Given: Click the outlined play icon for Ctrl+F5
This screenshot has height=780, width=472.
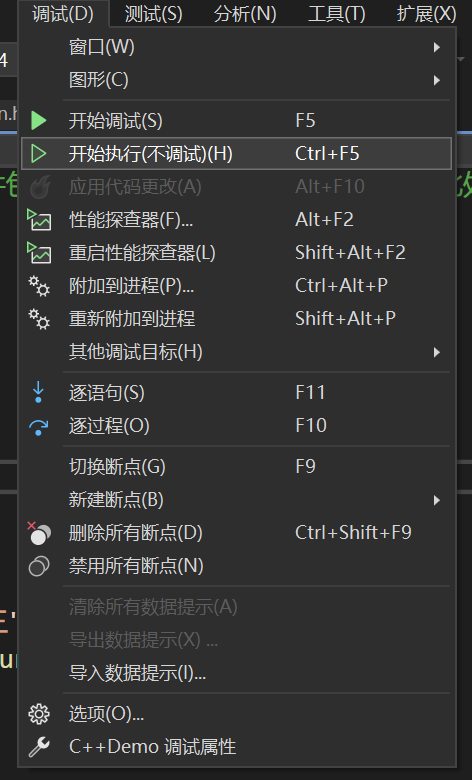Looking at the screenshot, I should pyautogui.click(x=38, y=153).
